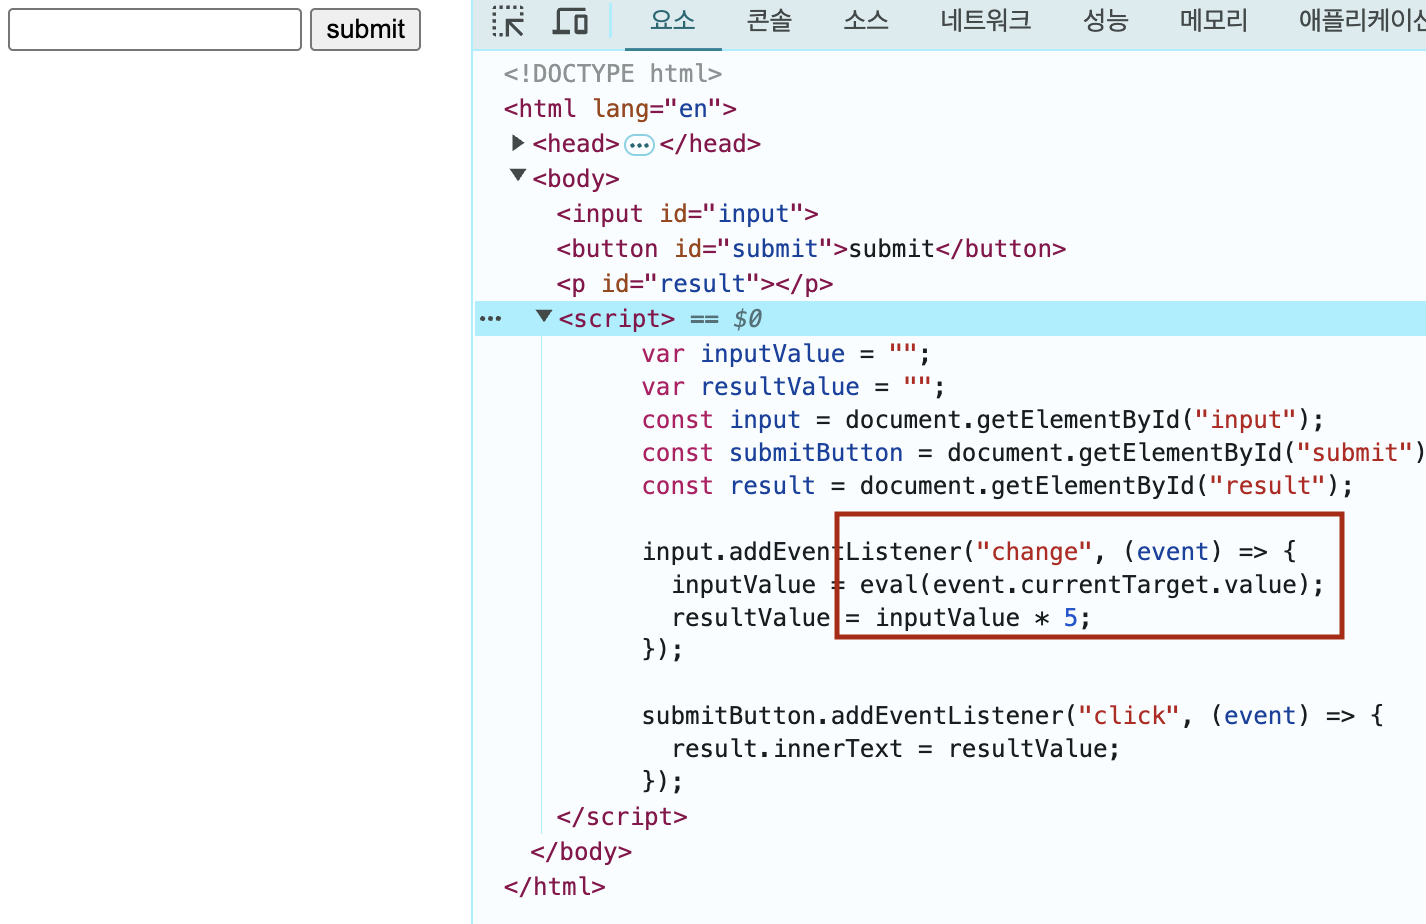Open the 메모리 (Memory) tab
Image resolution: width=1426 pixels, height=924 pixels.
tap(1214, 21)
